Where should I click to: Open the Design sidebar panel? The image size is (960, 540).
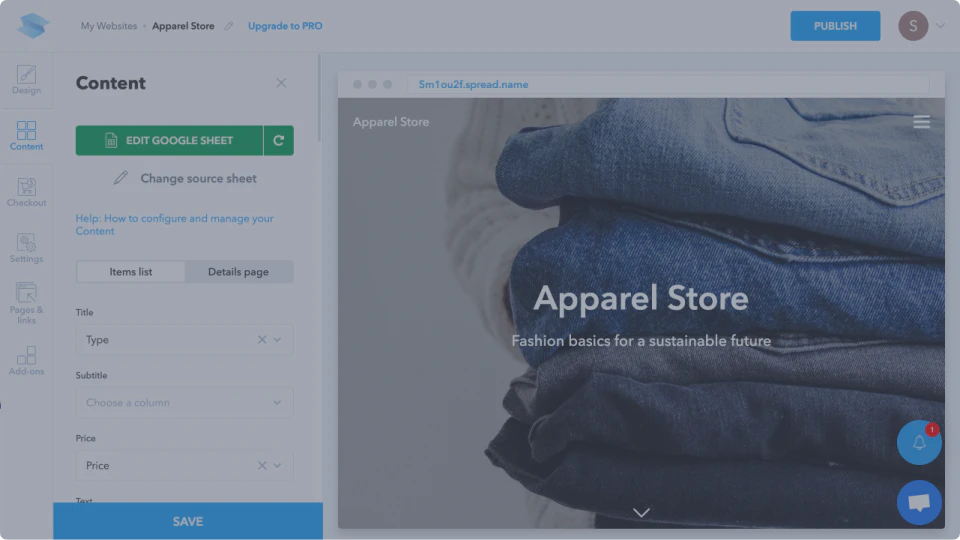[x=26, y=80]
